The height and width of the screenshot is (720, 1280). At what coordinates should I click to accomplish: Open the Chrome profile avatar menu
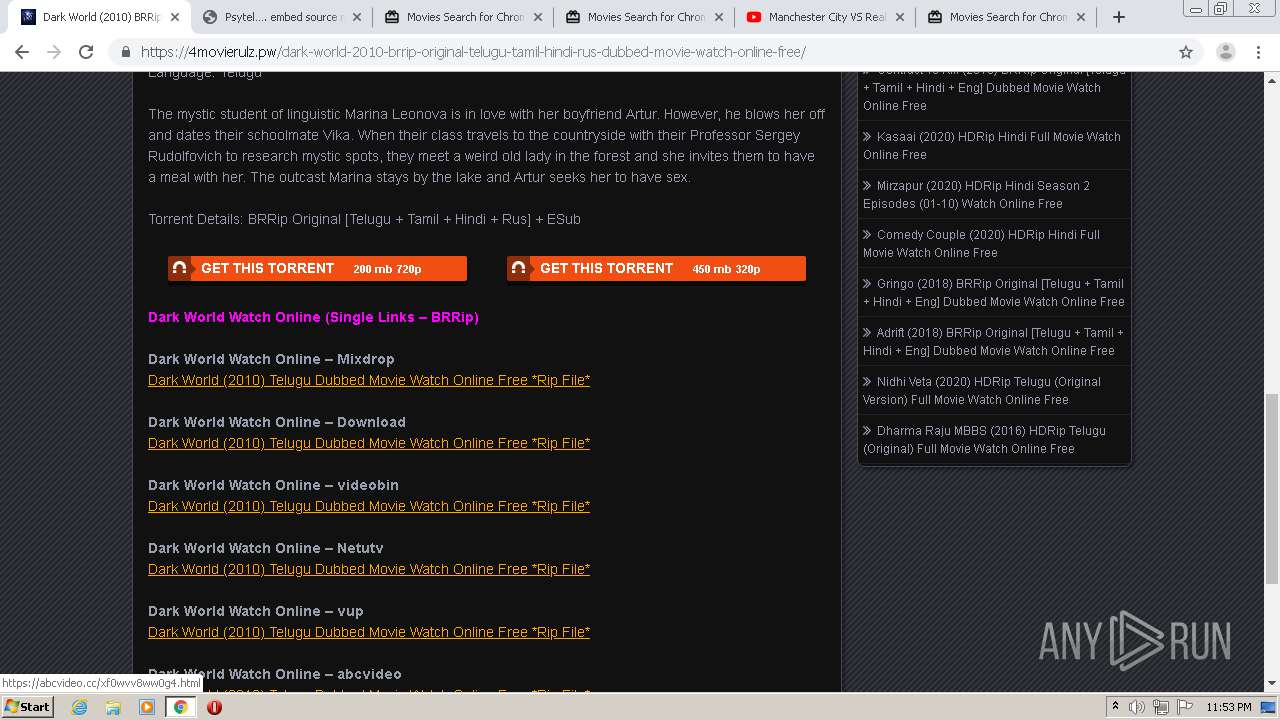(x=1225, y=52)
